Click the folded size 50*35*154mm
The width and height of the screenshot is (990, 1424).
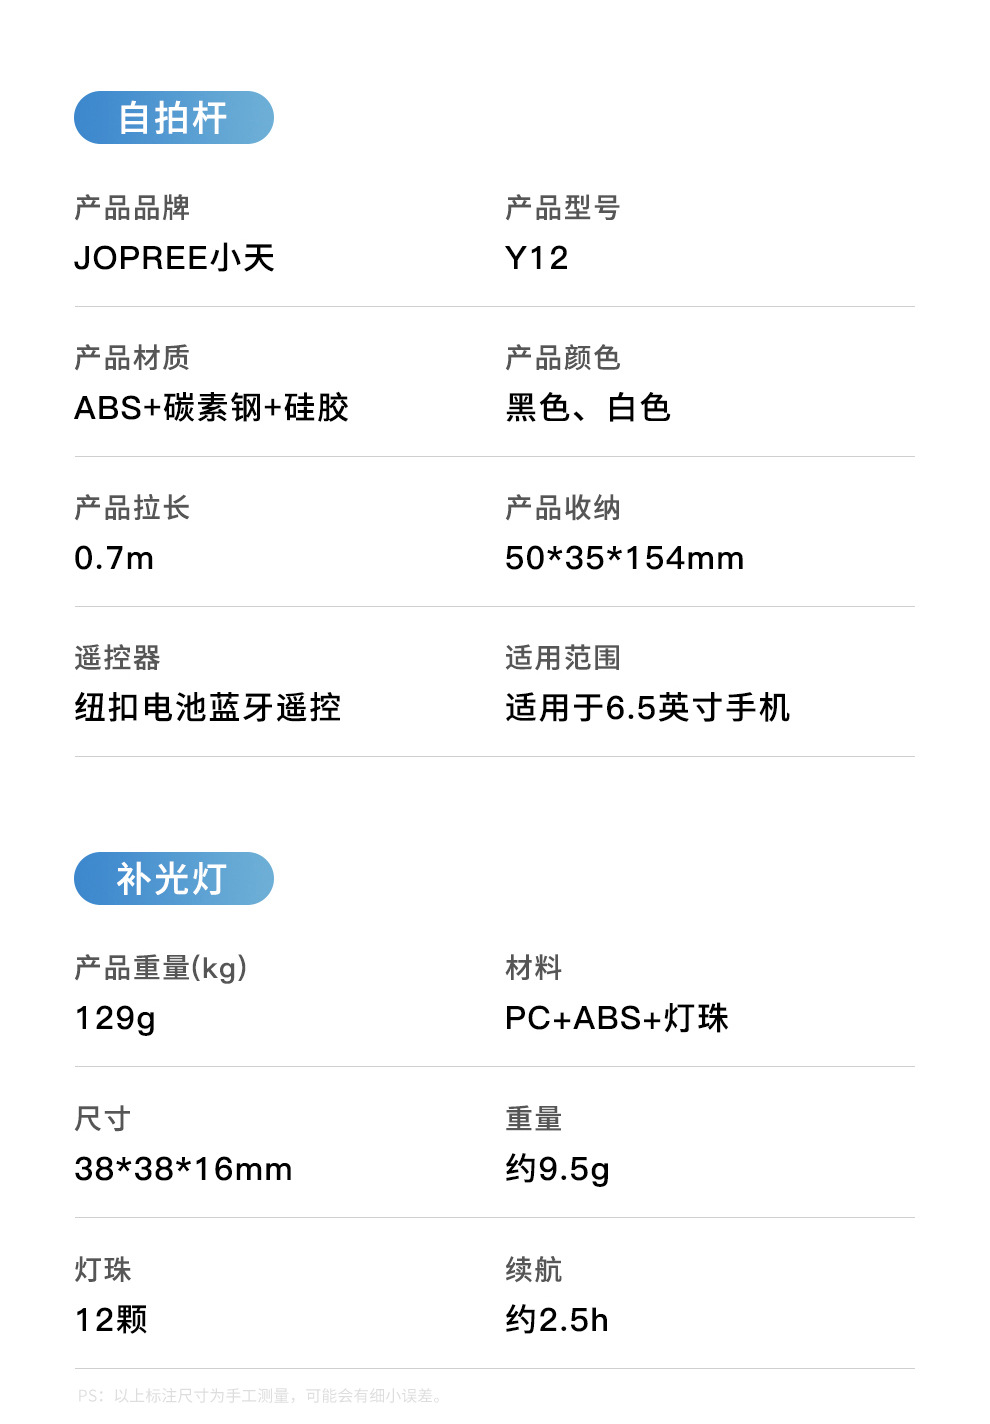click(624, 558)
